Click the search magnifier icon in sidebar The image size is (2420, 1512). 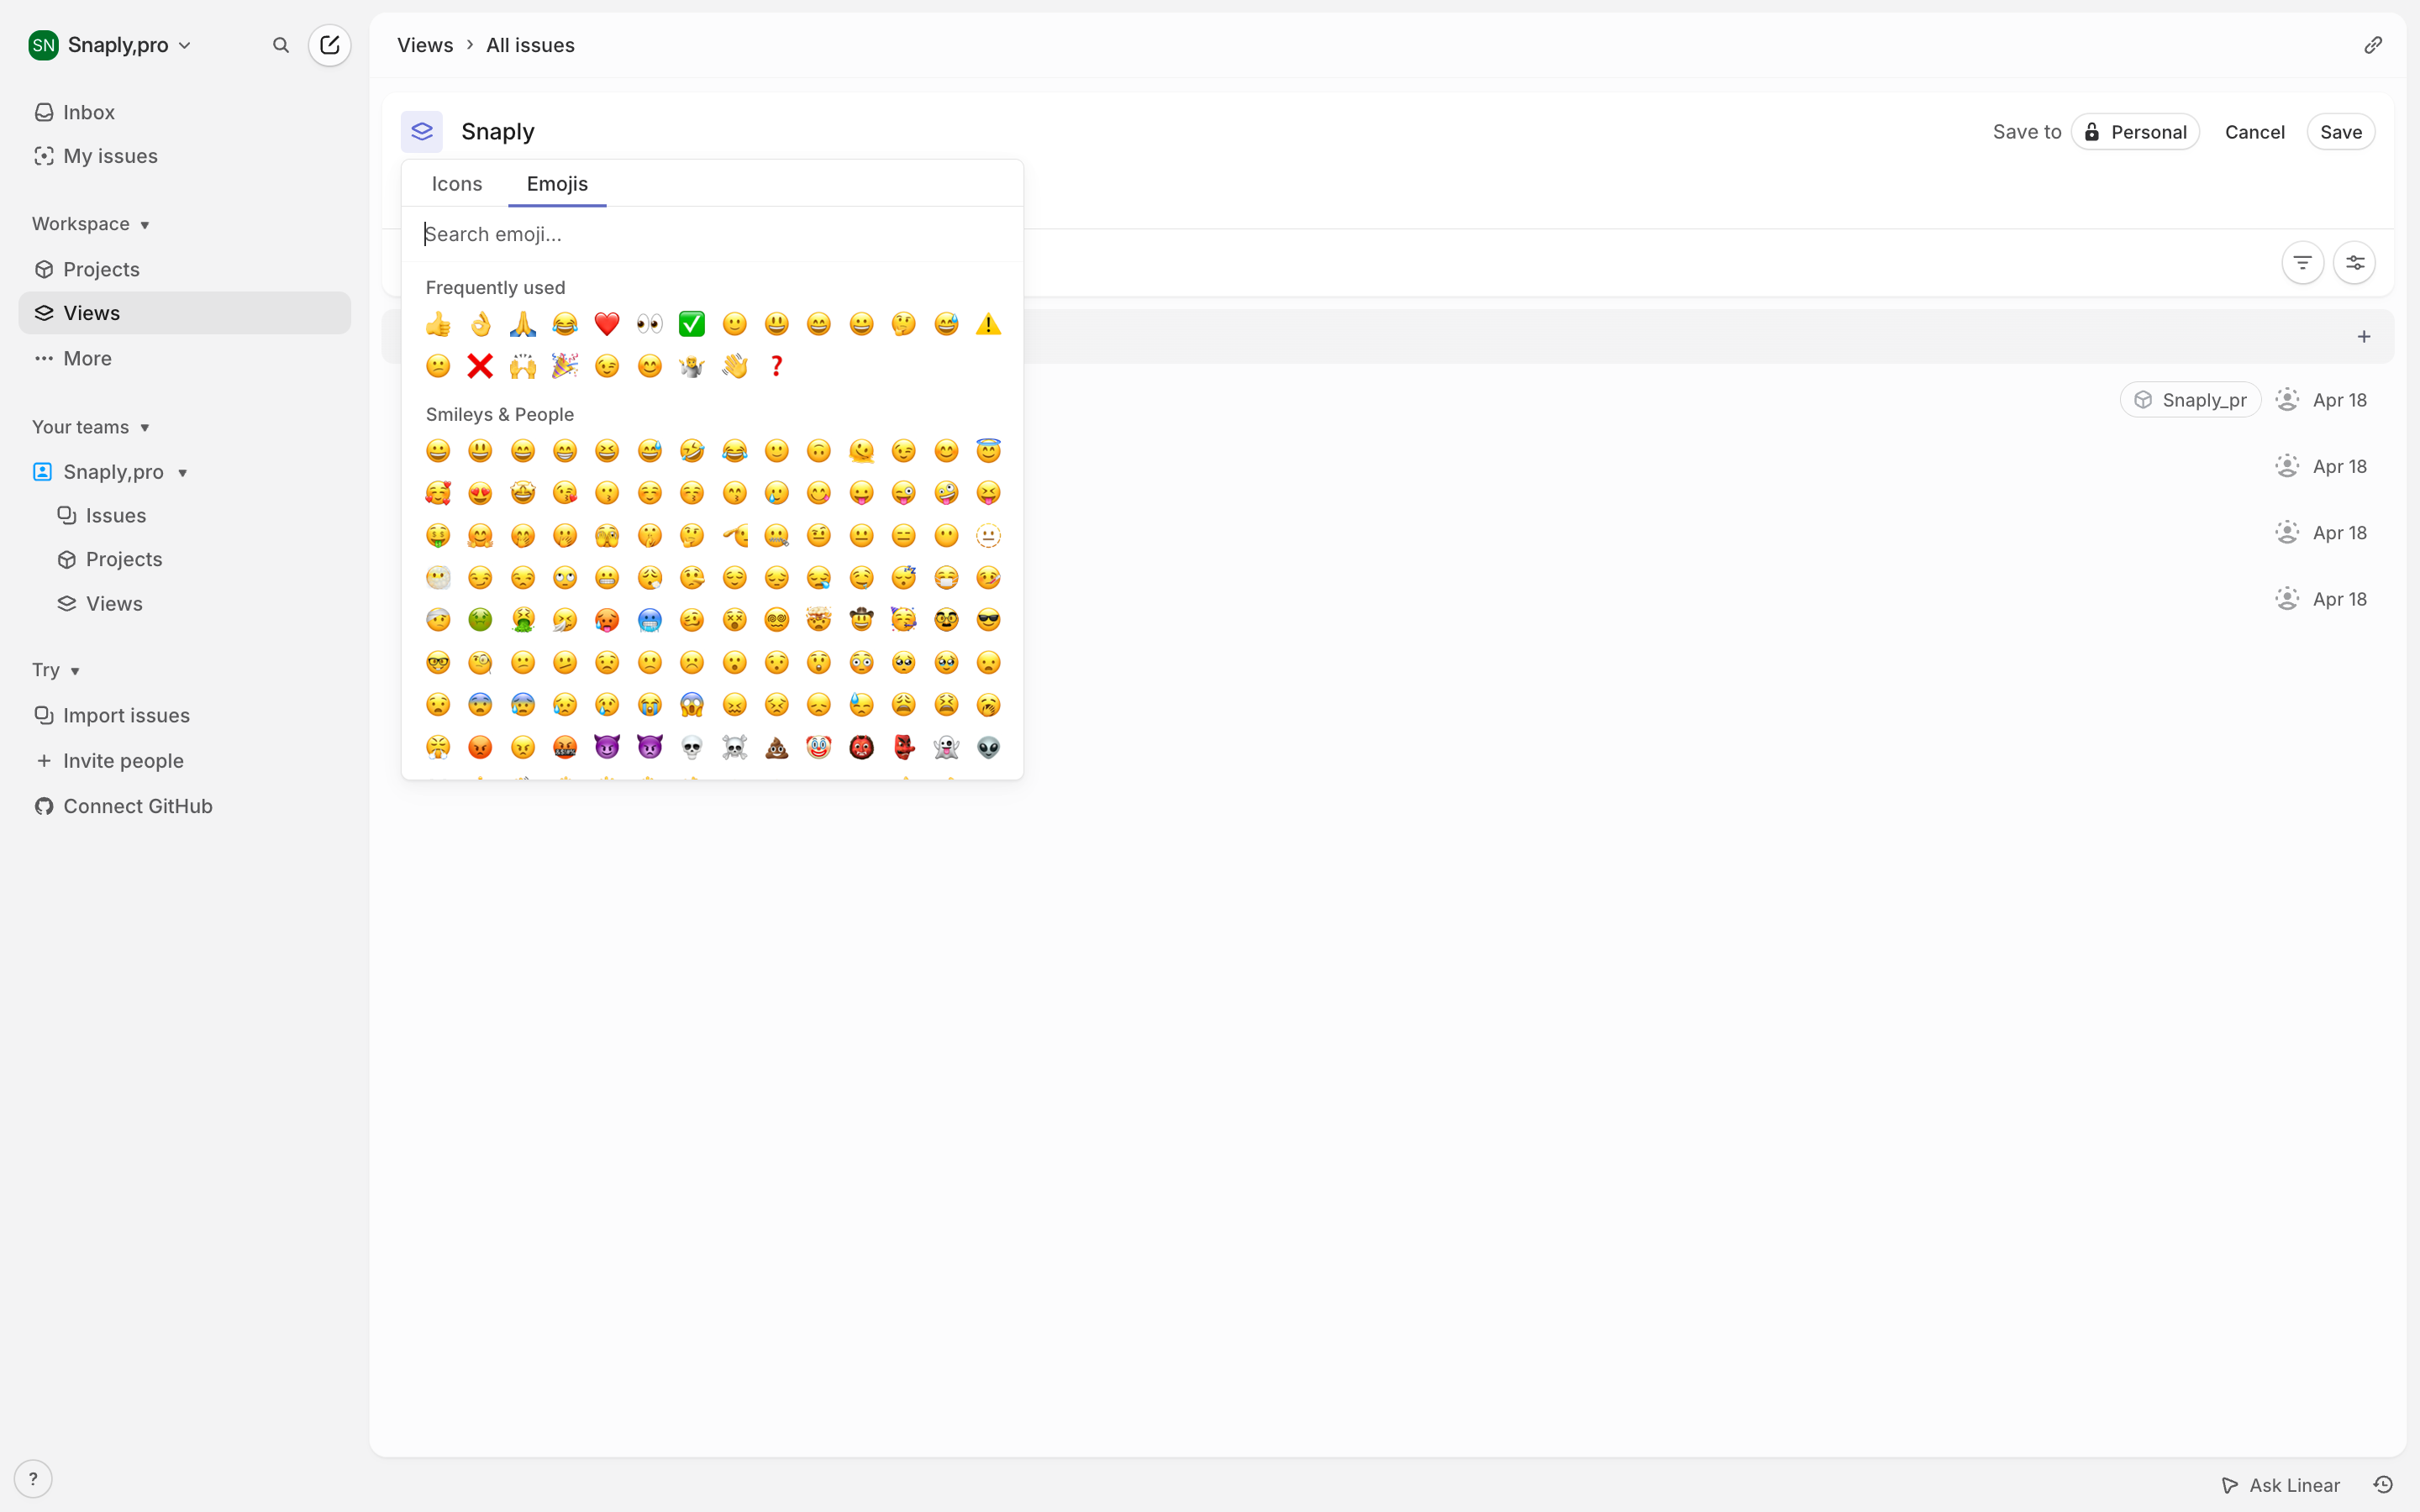pyautogui.click(x=281, y=45)
